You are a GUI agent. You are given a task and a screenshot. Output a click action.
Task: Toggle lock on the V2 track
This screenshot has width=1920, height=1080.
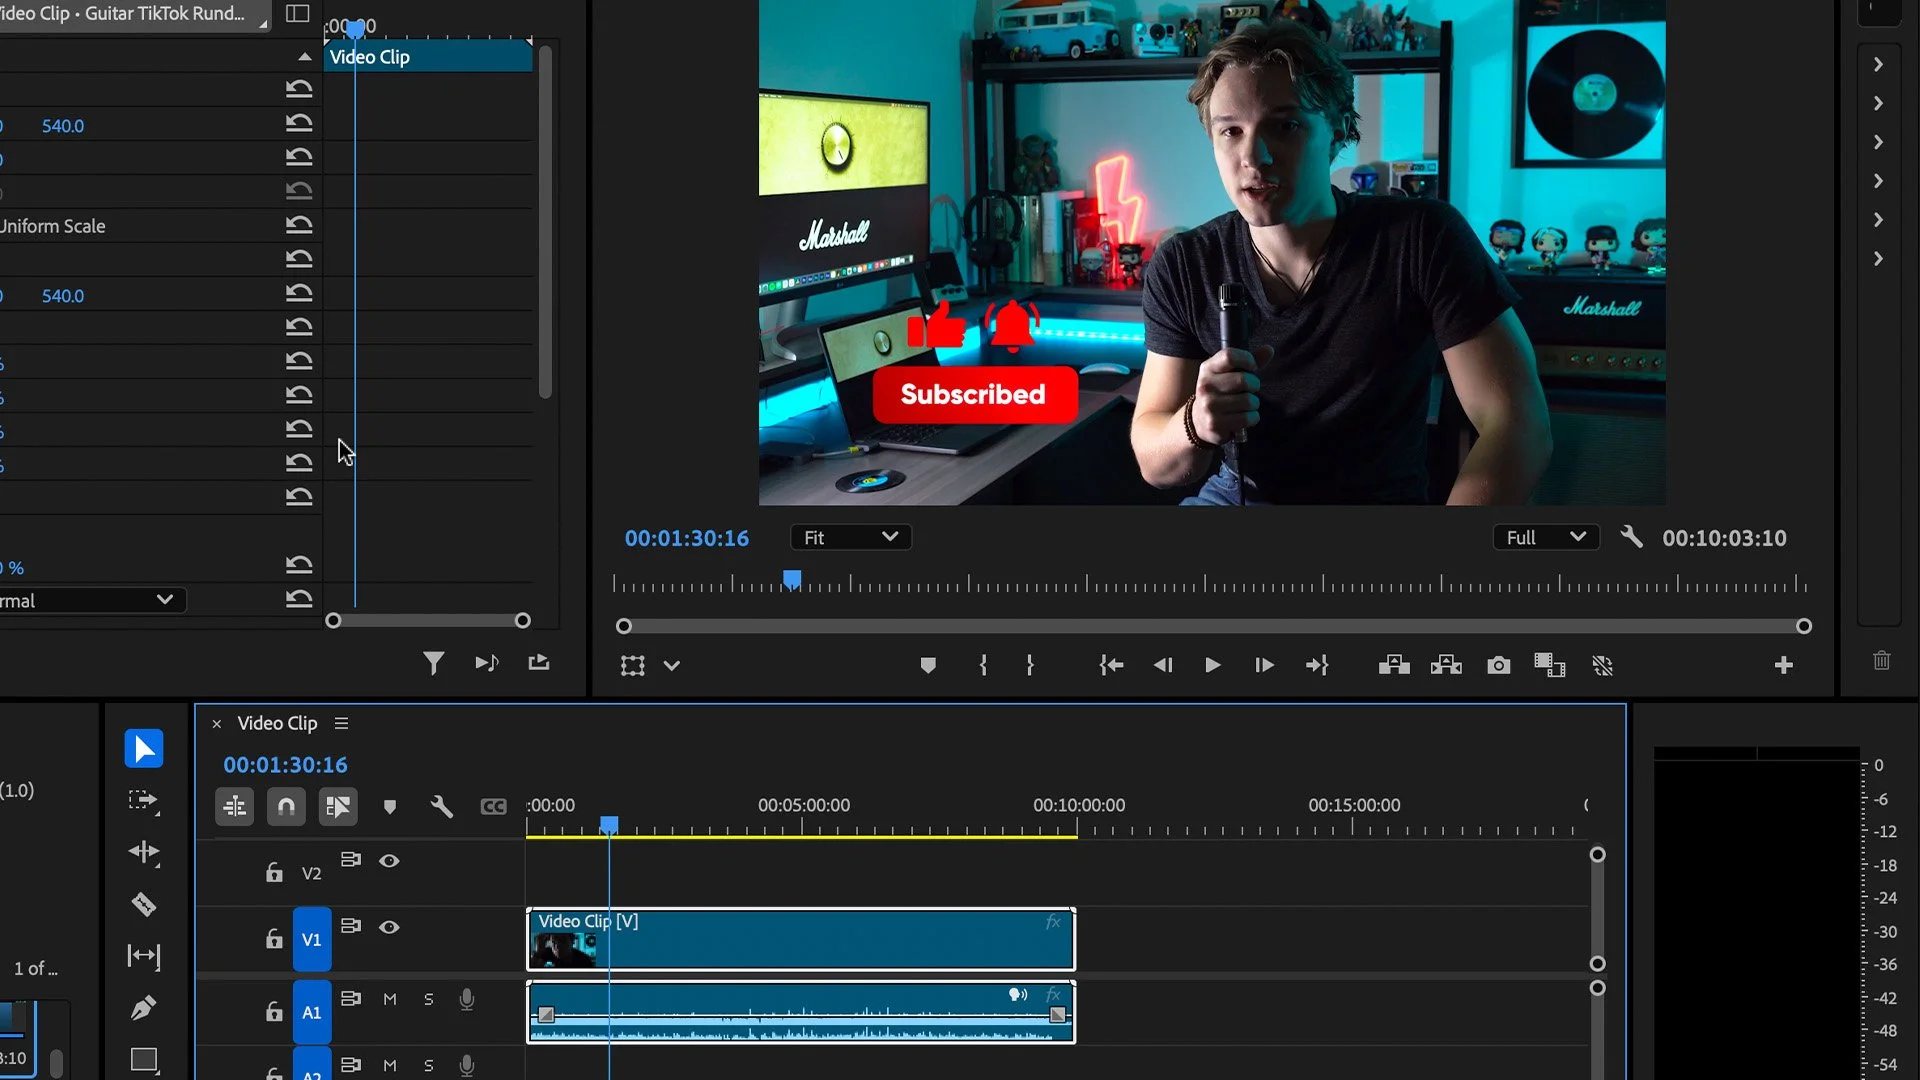tap(274, 873)
